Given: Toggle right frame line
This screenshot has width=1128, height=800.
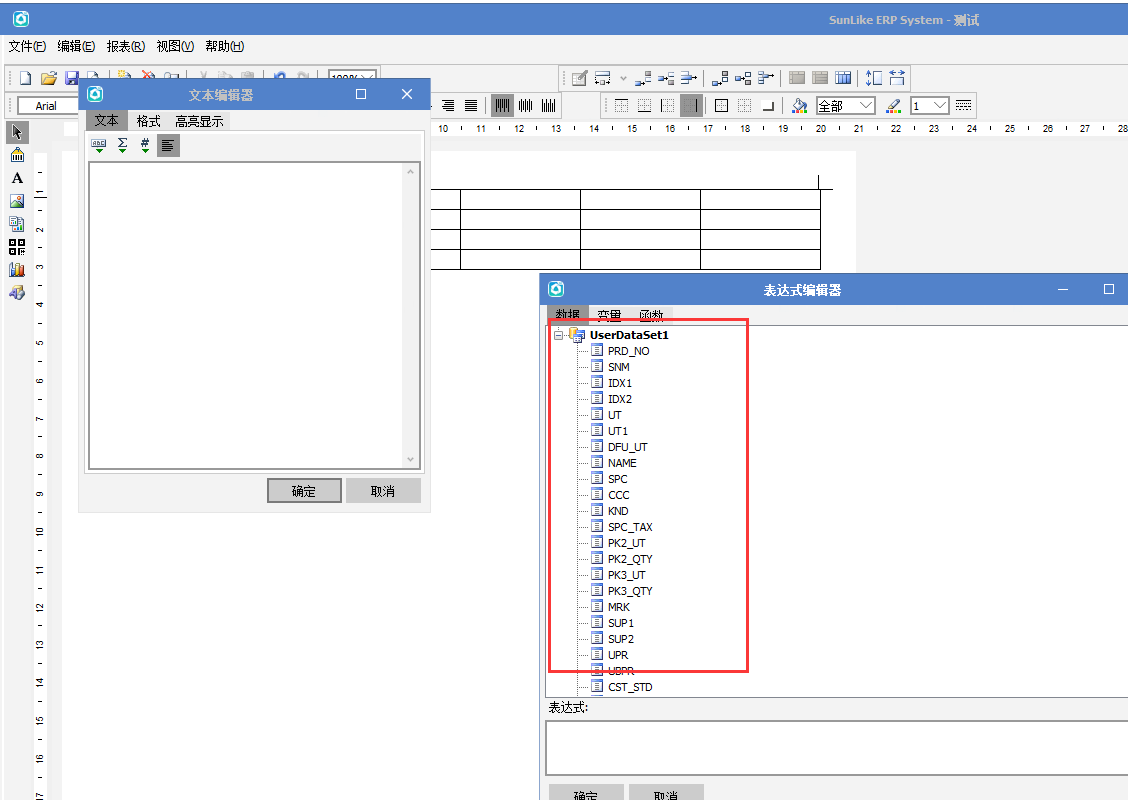Looking at the screenshot, I should pos(691,106).
